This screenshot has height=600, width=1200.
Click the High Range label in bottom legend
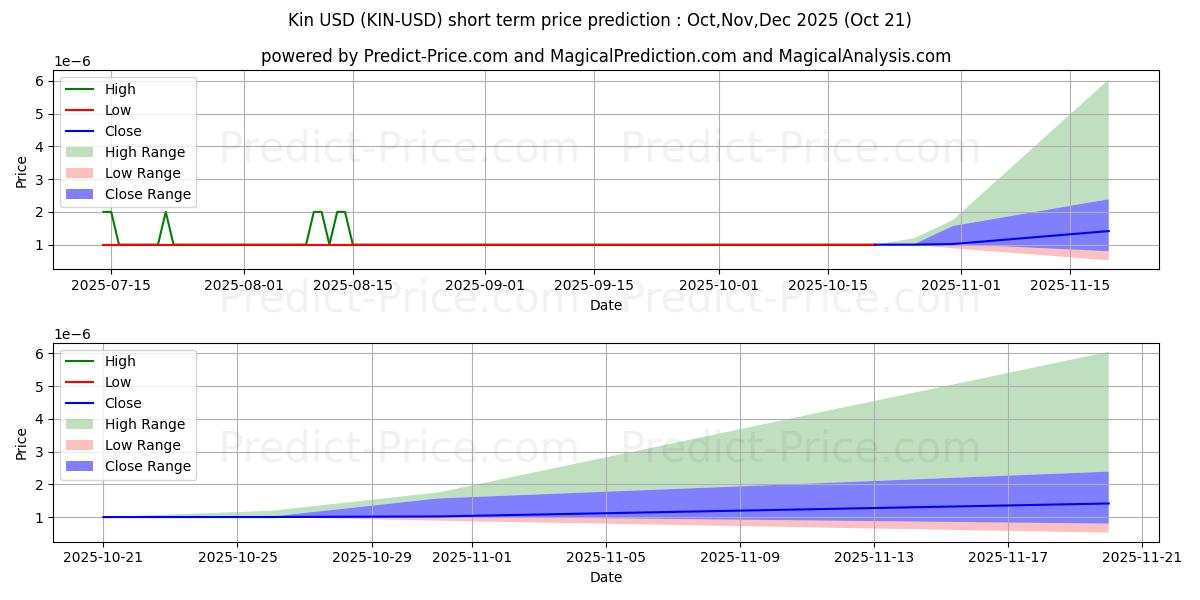[x=144, y=424]
